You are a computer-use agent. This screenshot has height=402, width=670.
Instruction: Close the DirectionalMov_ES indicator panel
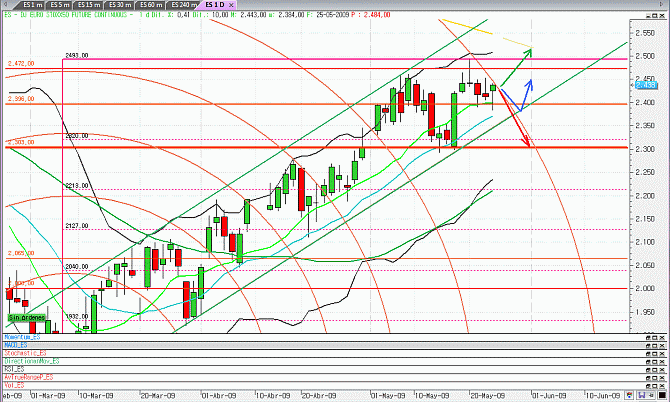coord(662,362)
